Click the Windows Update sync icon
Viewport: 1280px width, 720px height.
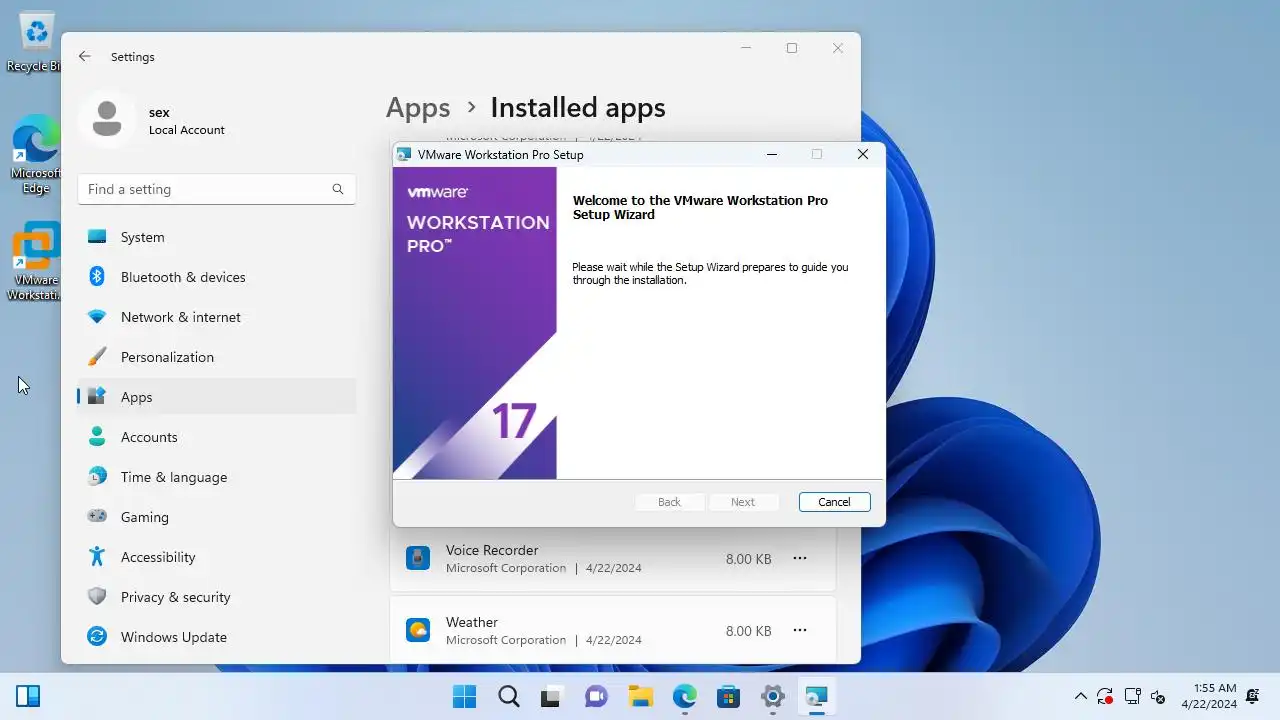coord(97,637)
